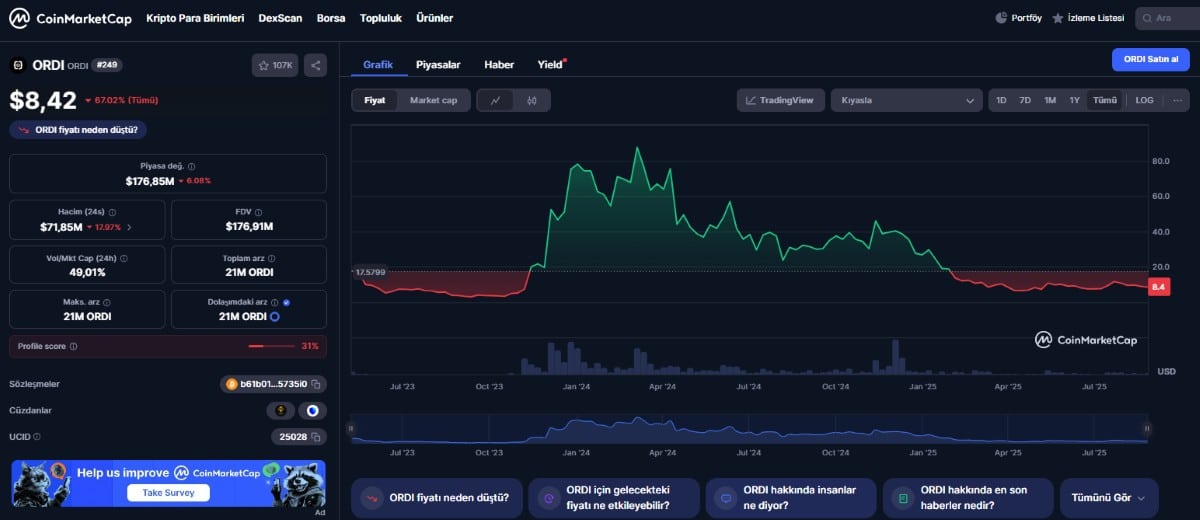Focus the Ara search field
Viewport: 1200px width, 520px height.
[1167, 18]
